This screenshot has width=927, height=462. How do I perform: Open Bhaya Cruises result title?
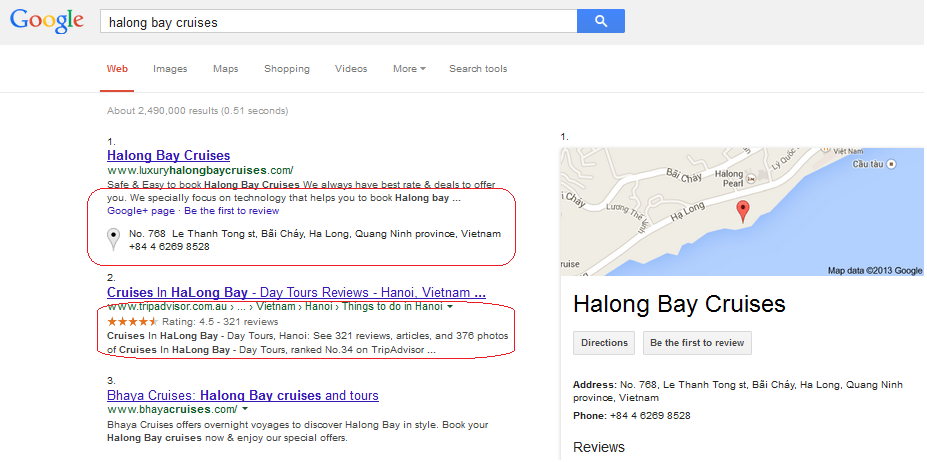pyautogui.click(x=243, y=395)
